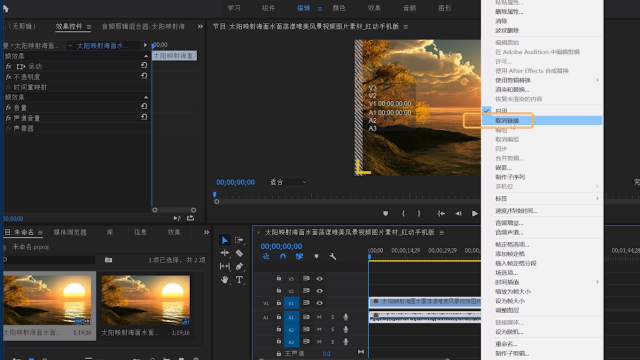Click the timeline wrench settings icon

pos(333,256)
